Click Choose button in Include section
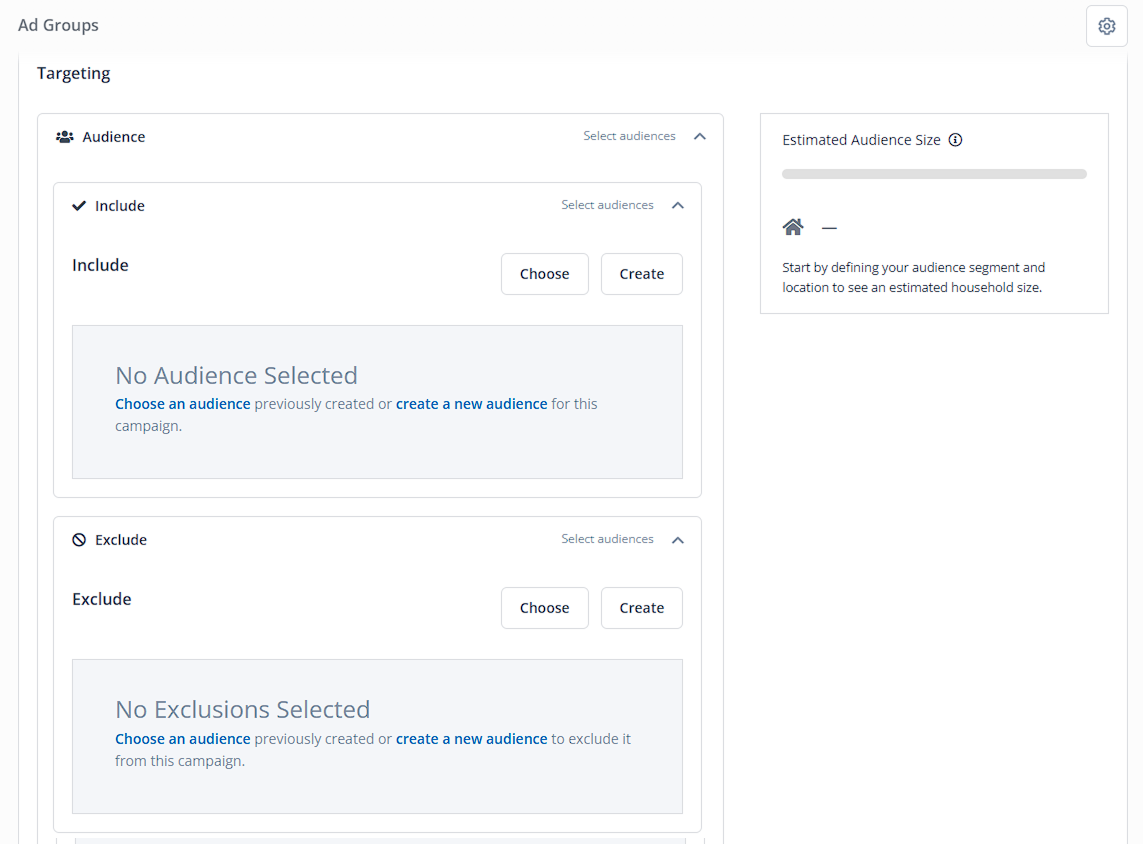Screen dimensions: 1143x844 [545, 274]
